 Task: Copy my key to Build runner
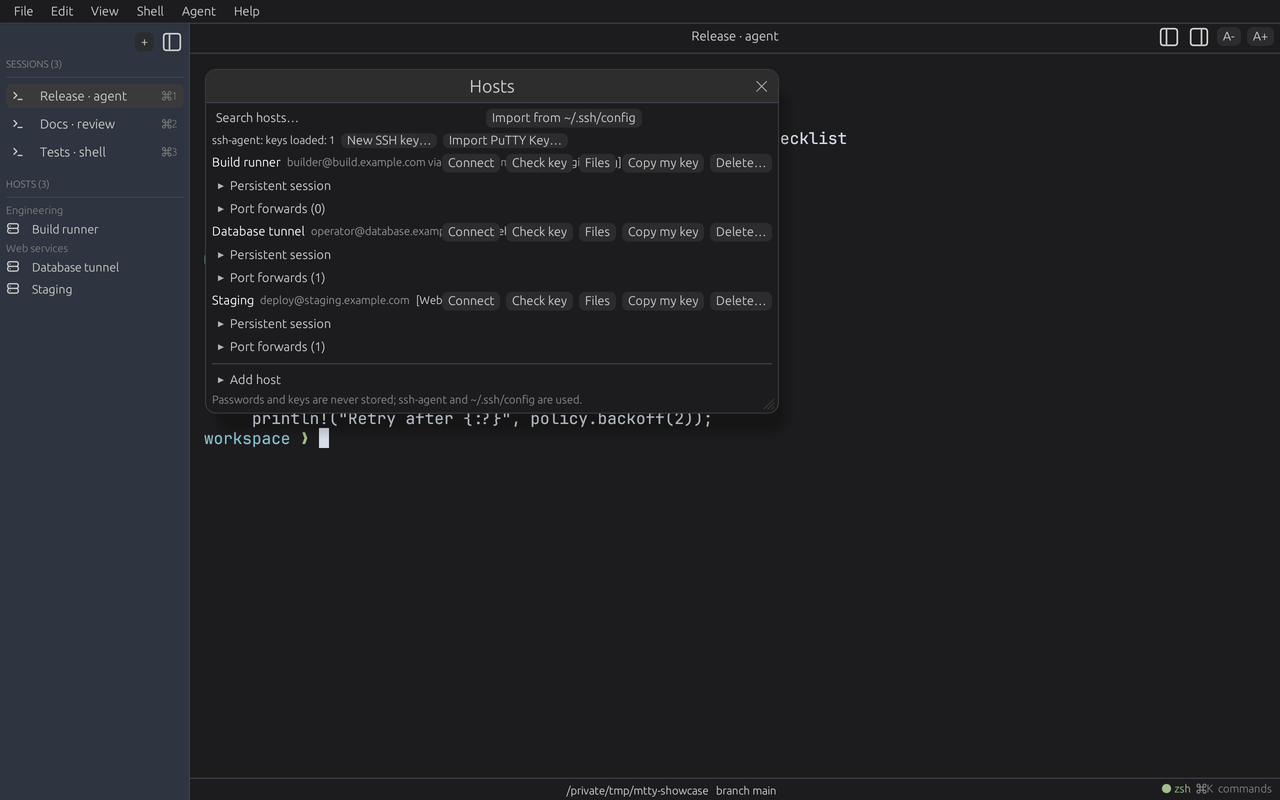coord(663,163)
